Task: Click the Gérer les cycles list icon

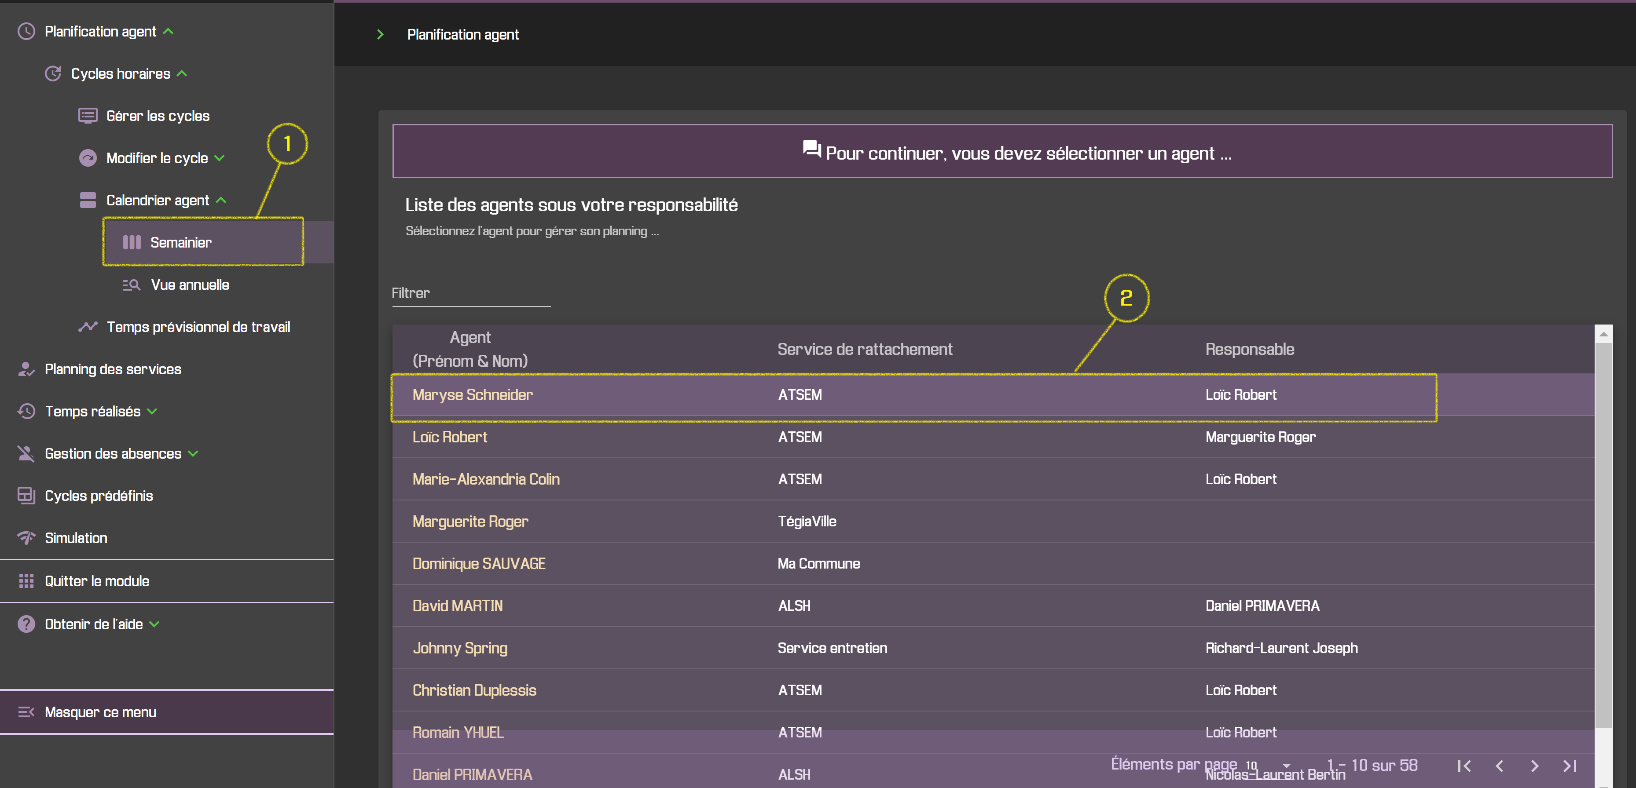Action: (88, 116)
